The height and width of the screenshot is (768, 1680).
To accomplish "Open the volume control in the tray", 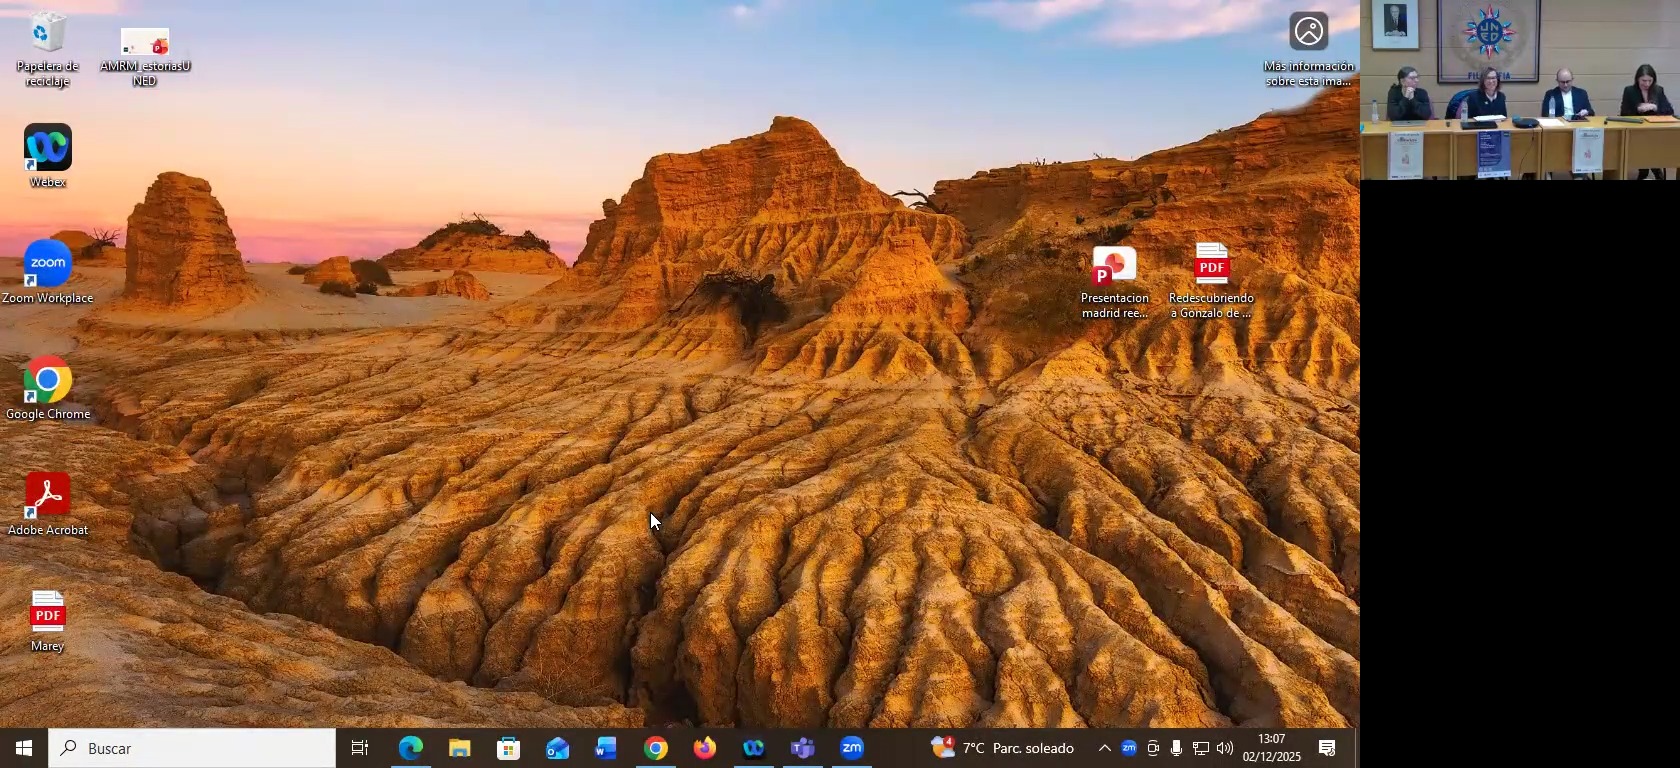I will tap(1225, 748).
